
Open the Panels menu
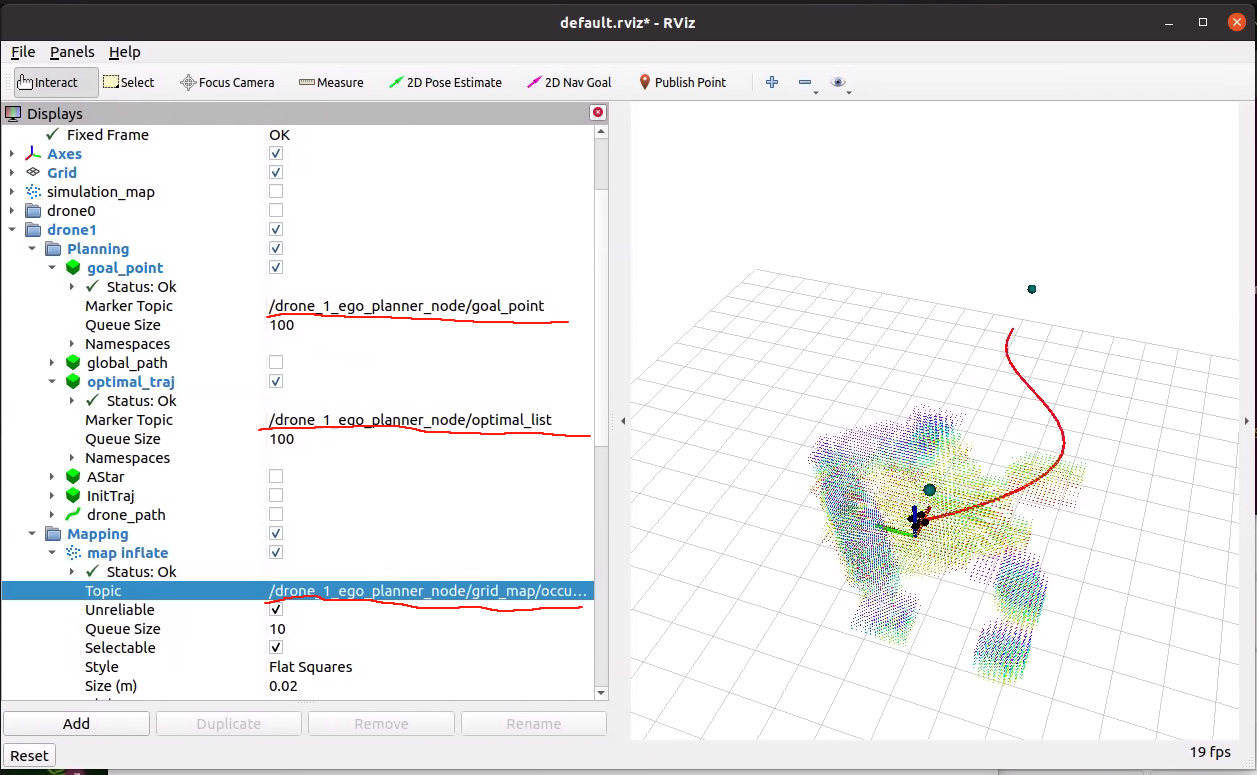tap(72, 52)
